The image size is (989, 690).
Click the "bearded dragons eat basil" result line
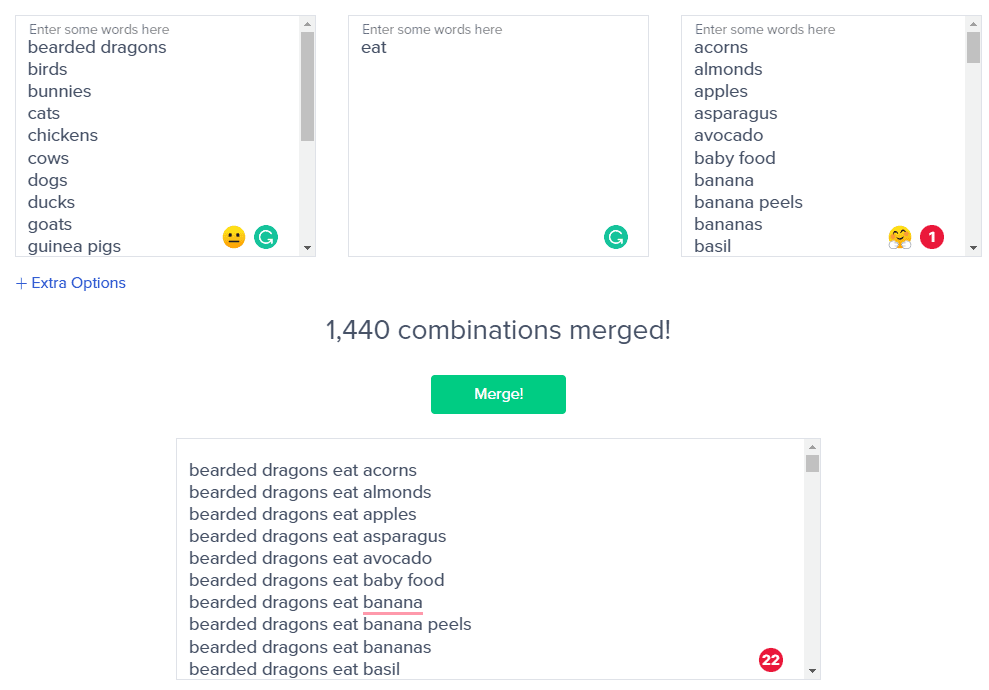point(295,669)
